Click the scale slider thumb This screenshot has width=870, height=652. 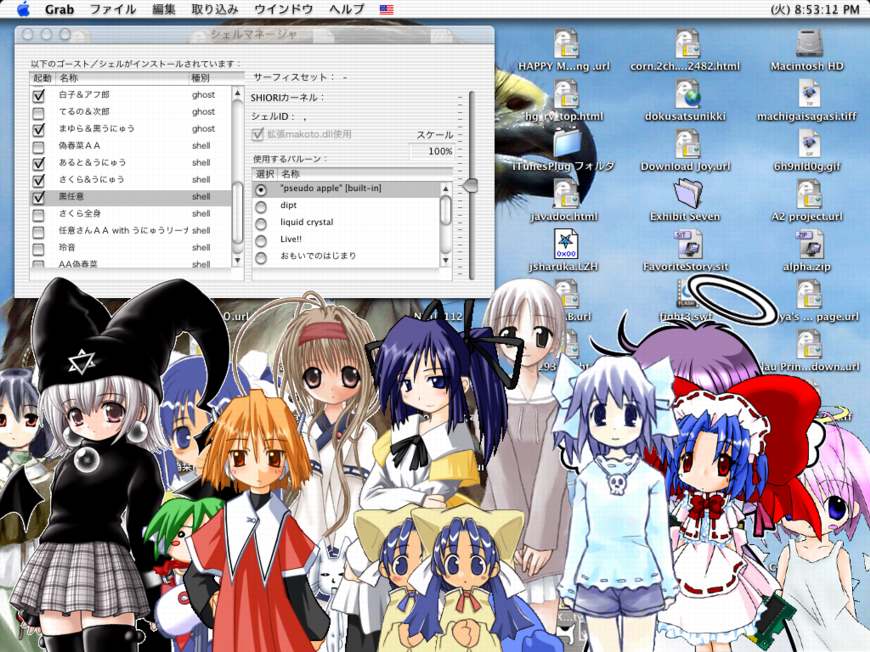(x=471, y=185)
